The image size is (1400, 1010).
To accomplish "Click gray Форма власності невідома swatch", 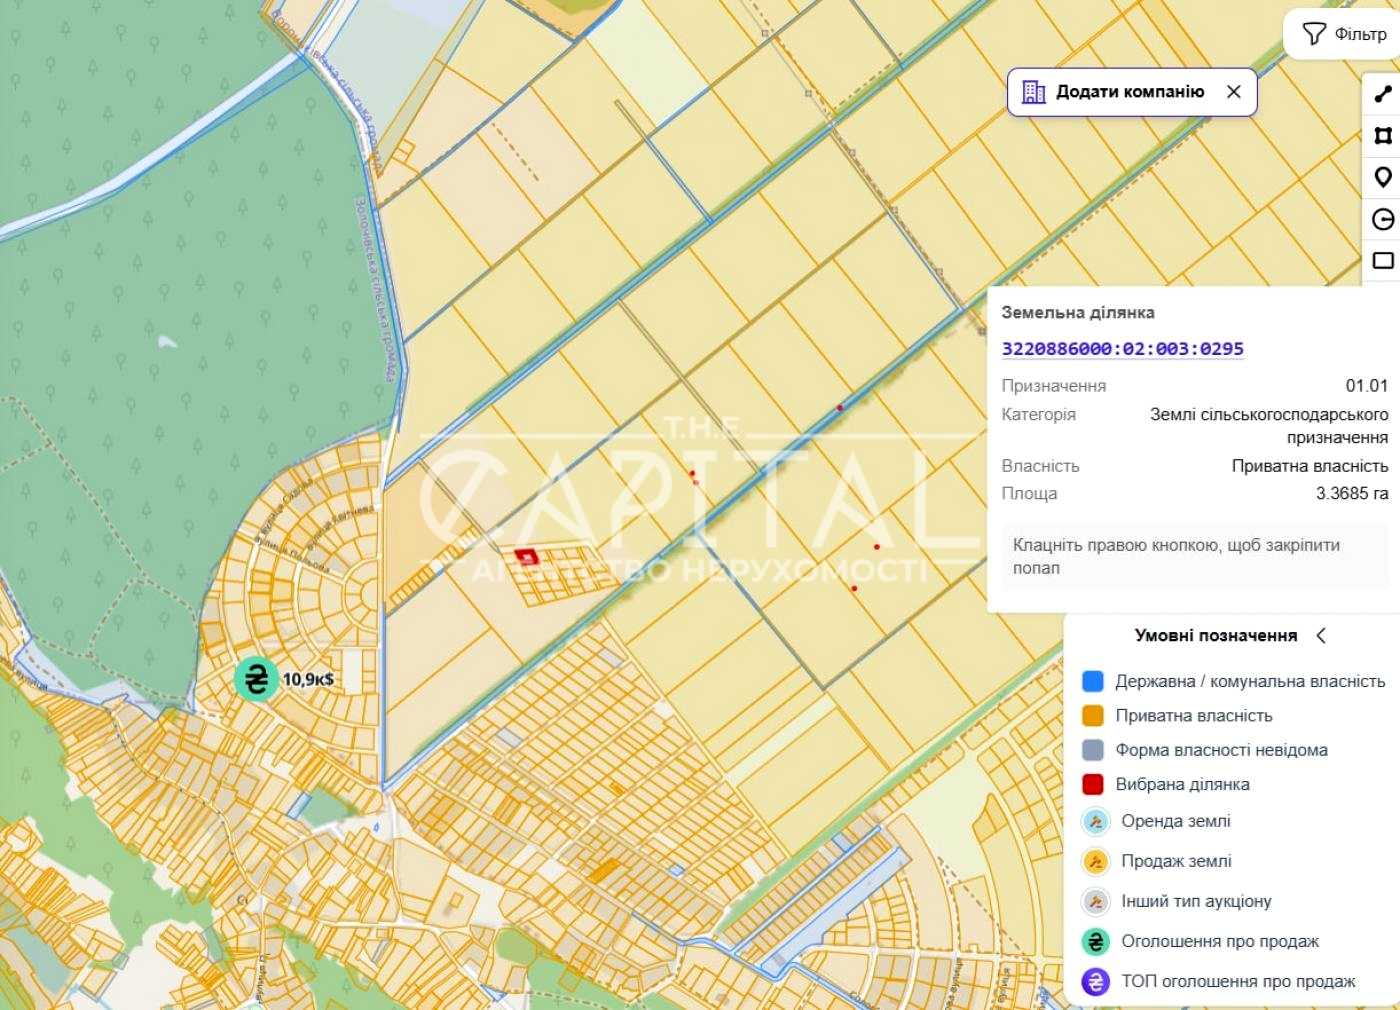I will 1093,750.
